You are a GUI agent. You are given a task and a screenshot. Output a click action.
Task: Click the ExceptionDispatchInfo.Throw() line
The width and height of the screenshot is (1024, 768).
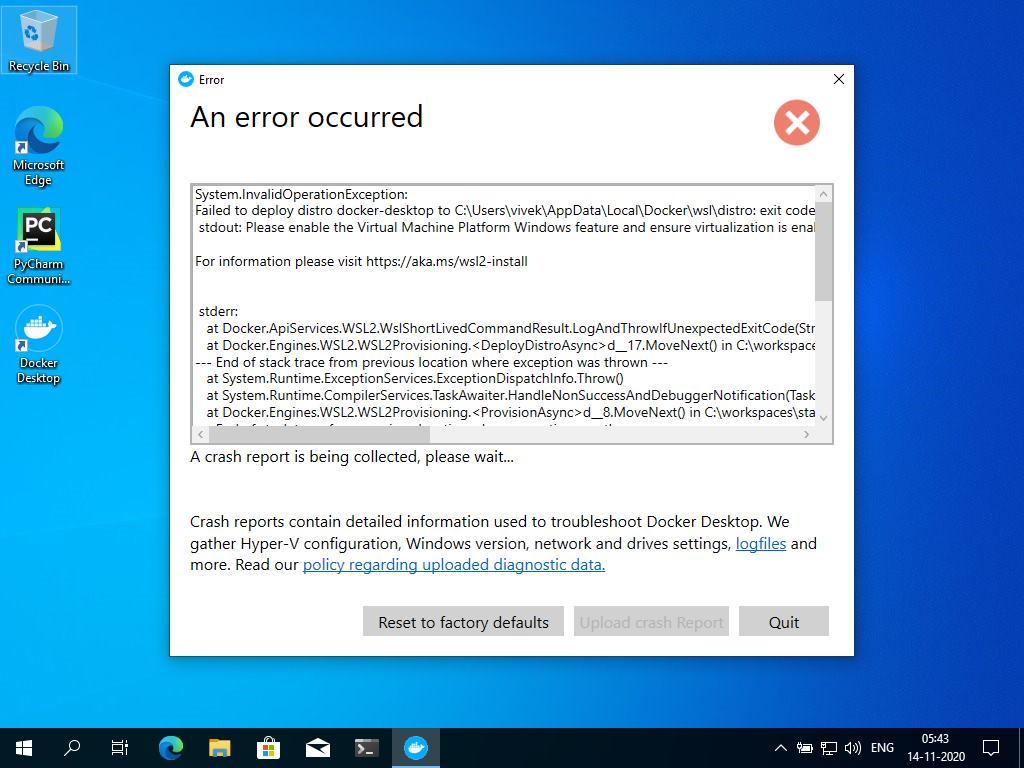pyautogui.click(x=415, y=379)
